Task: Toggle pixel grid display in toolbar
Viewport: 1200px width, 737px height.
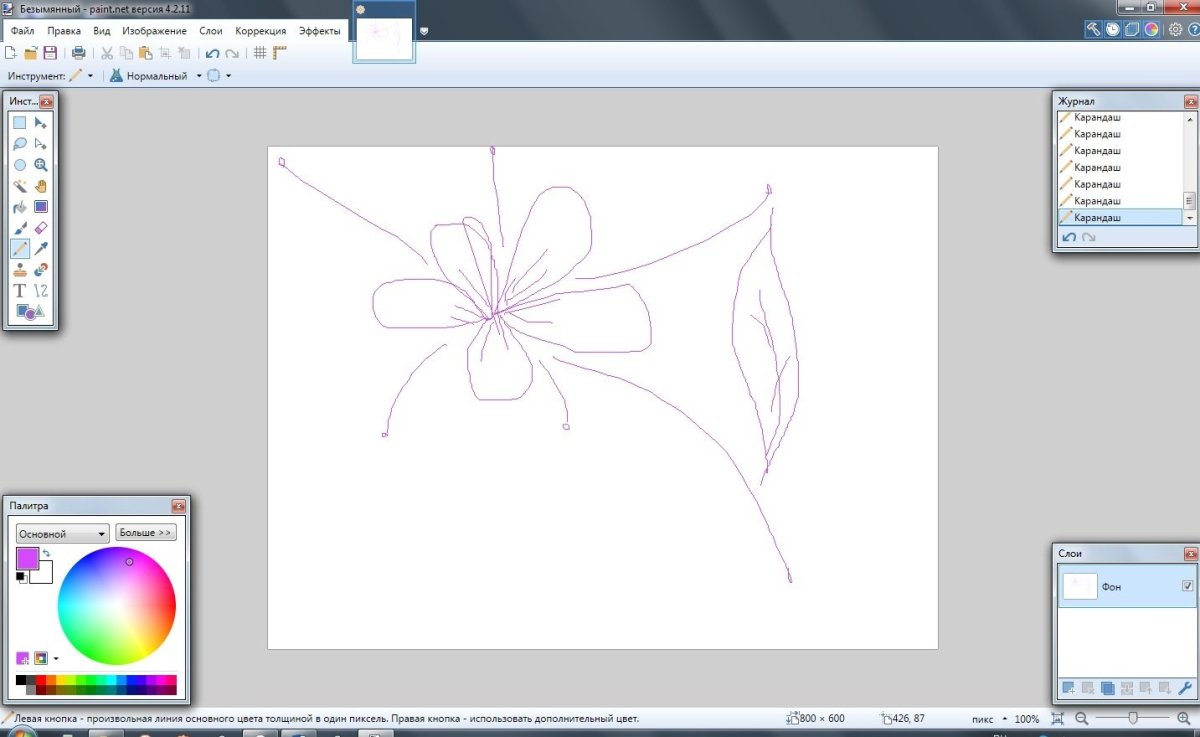Action: 259,53
